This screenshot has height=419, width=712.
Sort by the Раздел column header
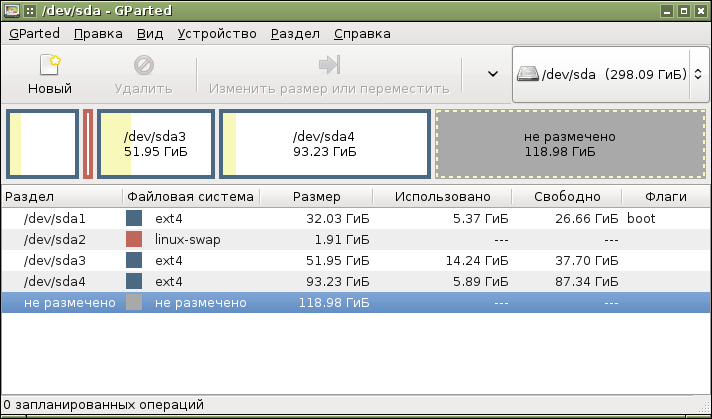tap(62, 197)
